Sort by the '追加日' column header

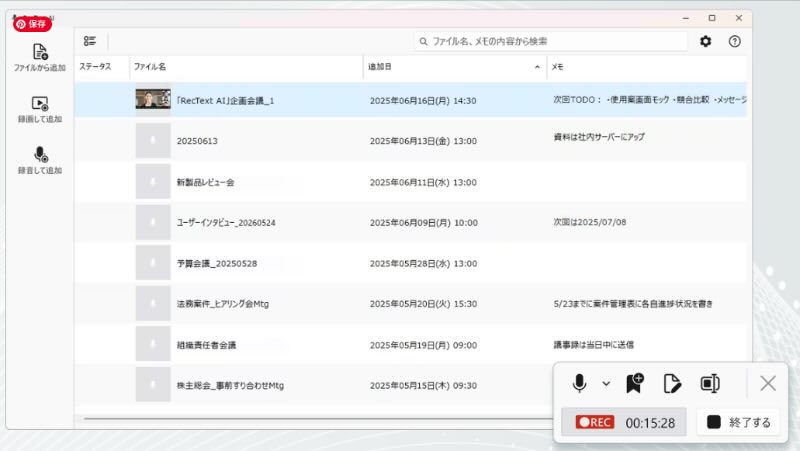pyautogui.click(x=380, y=67)
